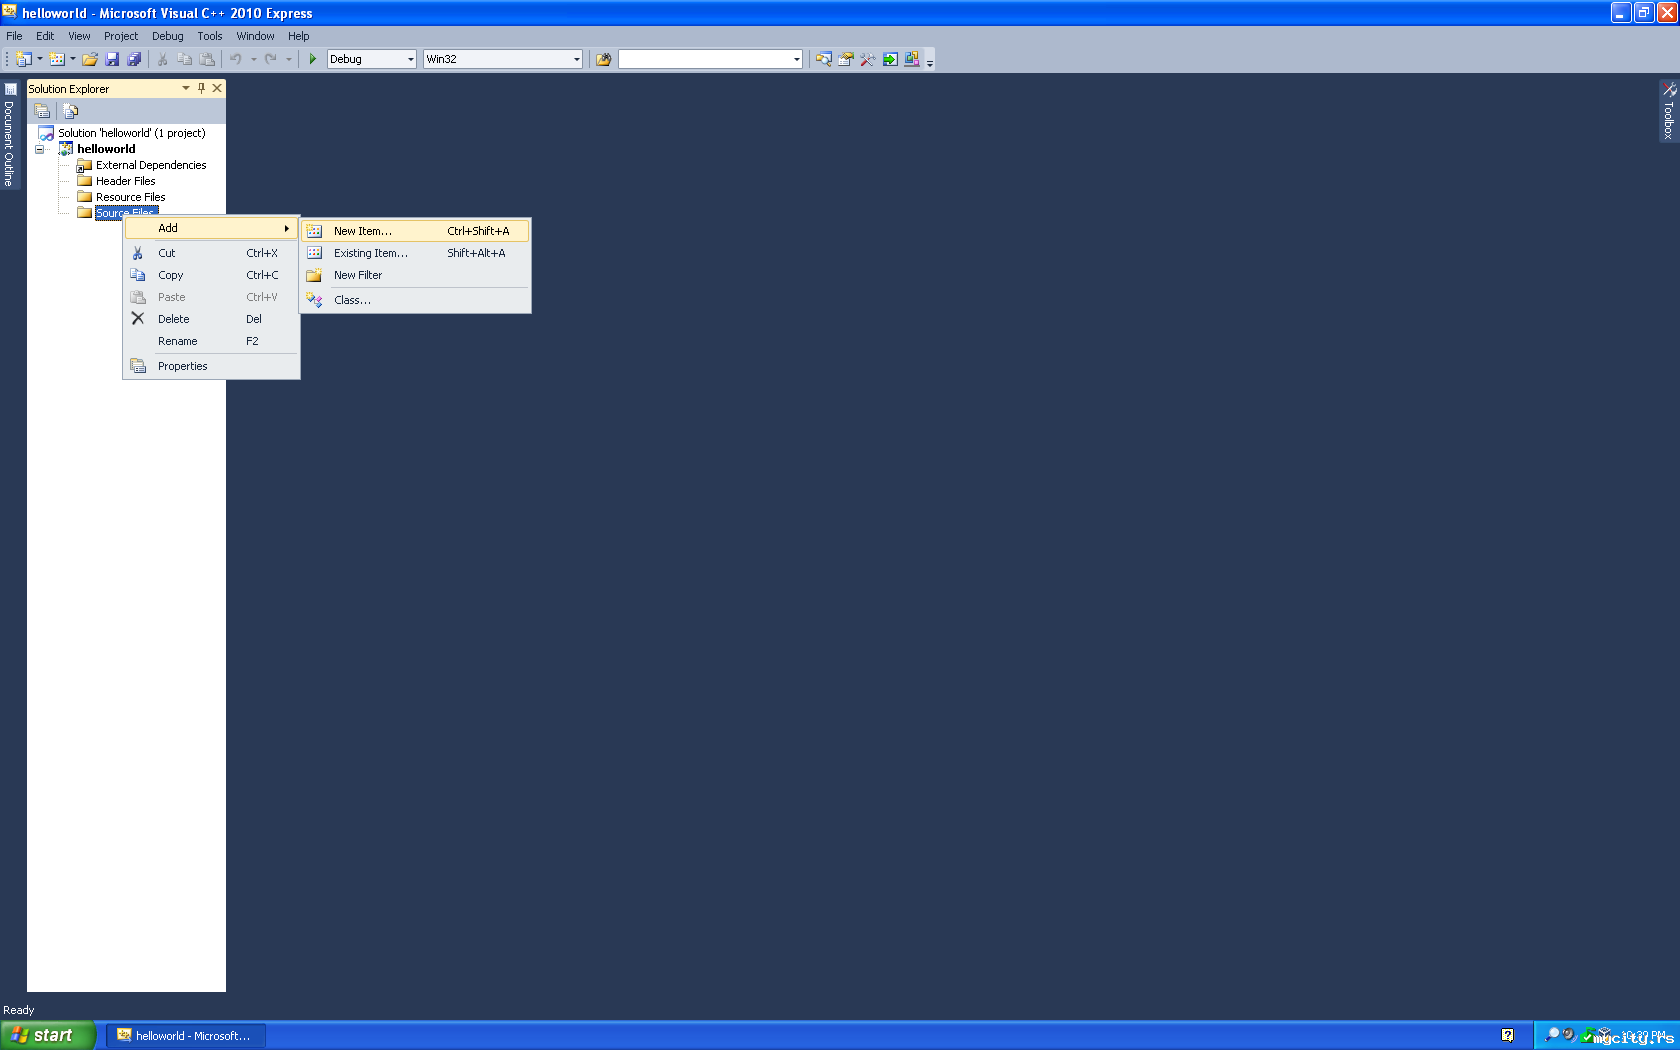Click the Start Page toolbar icon
Viewport: 1680px width, 1050px height.
890,59
